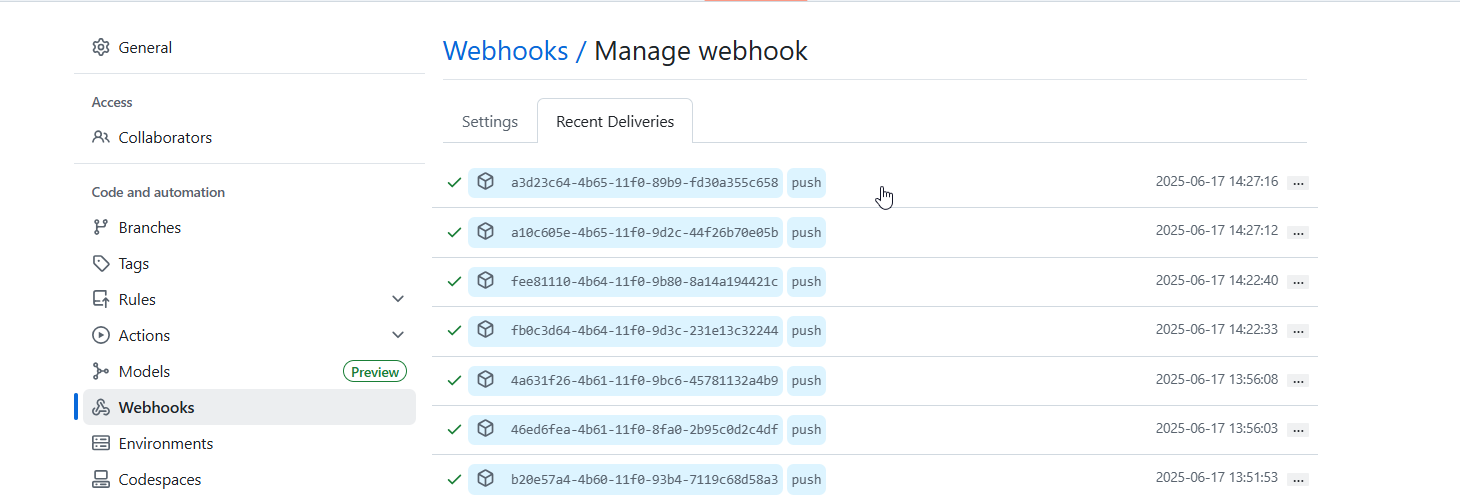Expand the Rules section chevron

[x=398, y=299]
